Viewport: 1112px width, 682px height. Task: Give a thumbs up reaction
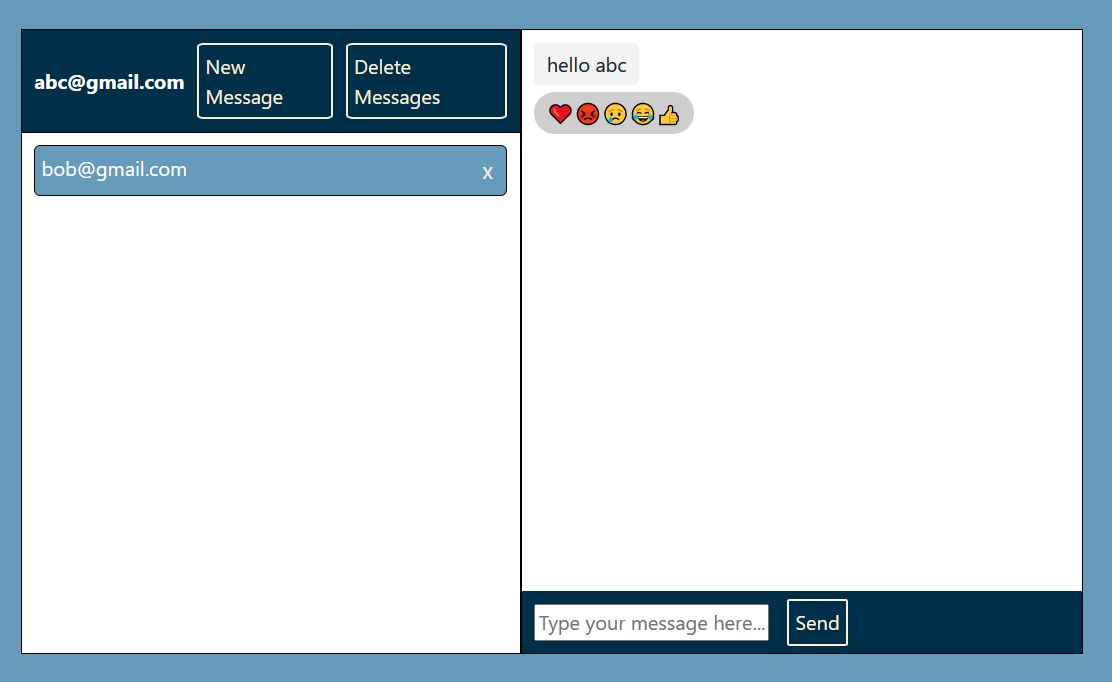(668, 113)
